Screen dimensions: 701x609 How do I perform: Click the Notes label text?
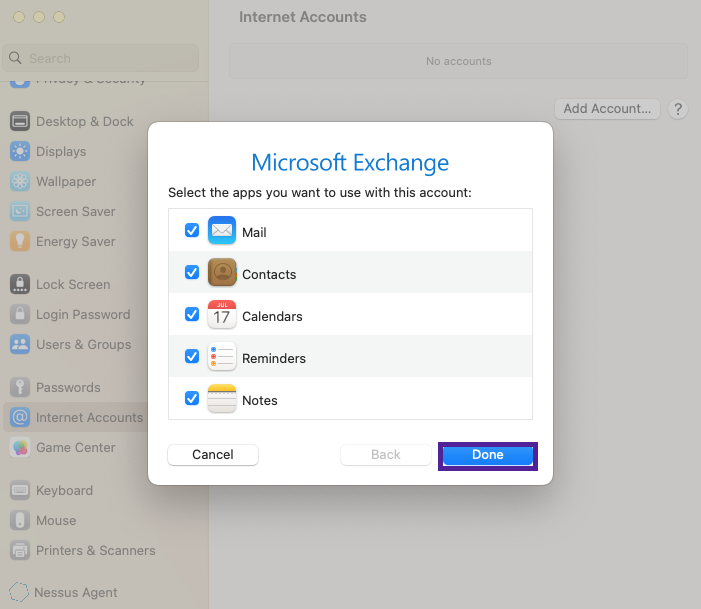[x=260, y=401]
